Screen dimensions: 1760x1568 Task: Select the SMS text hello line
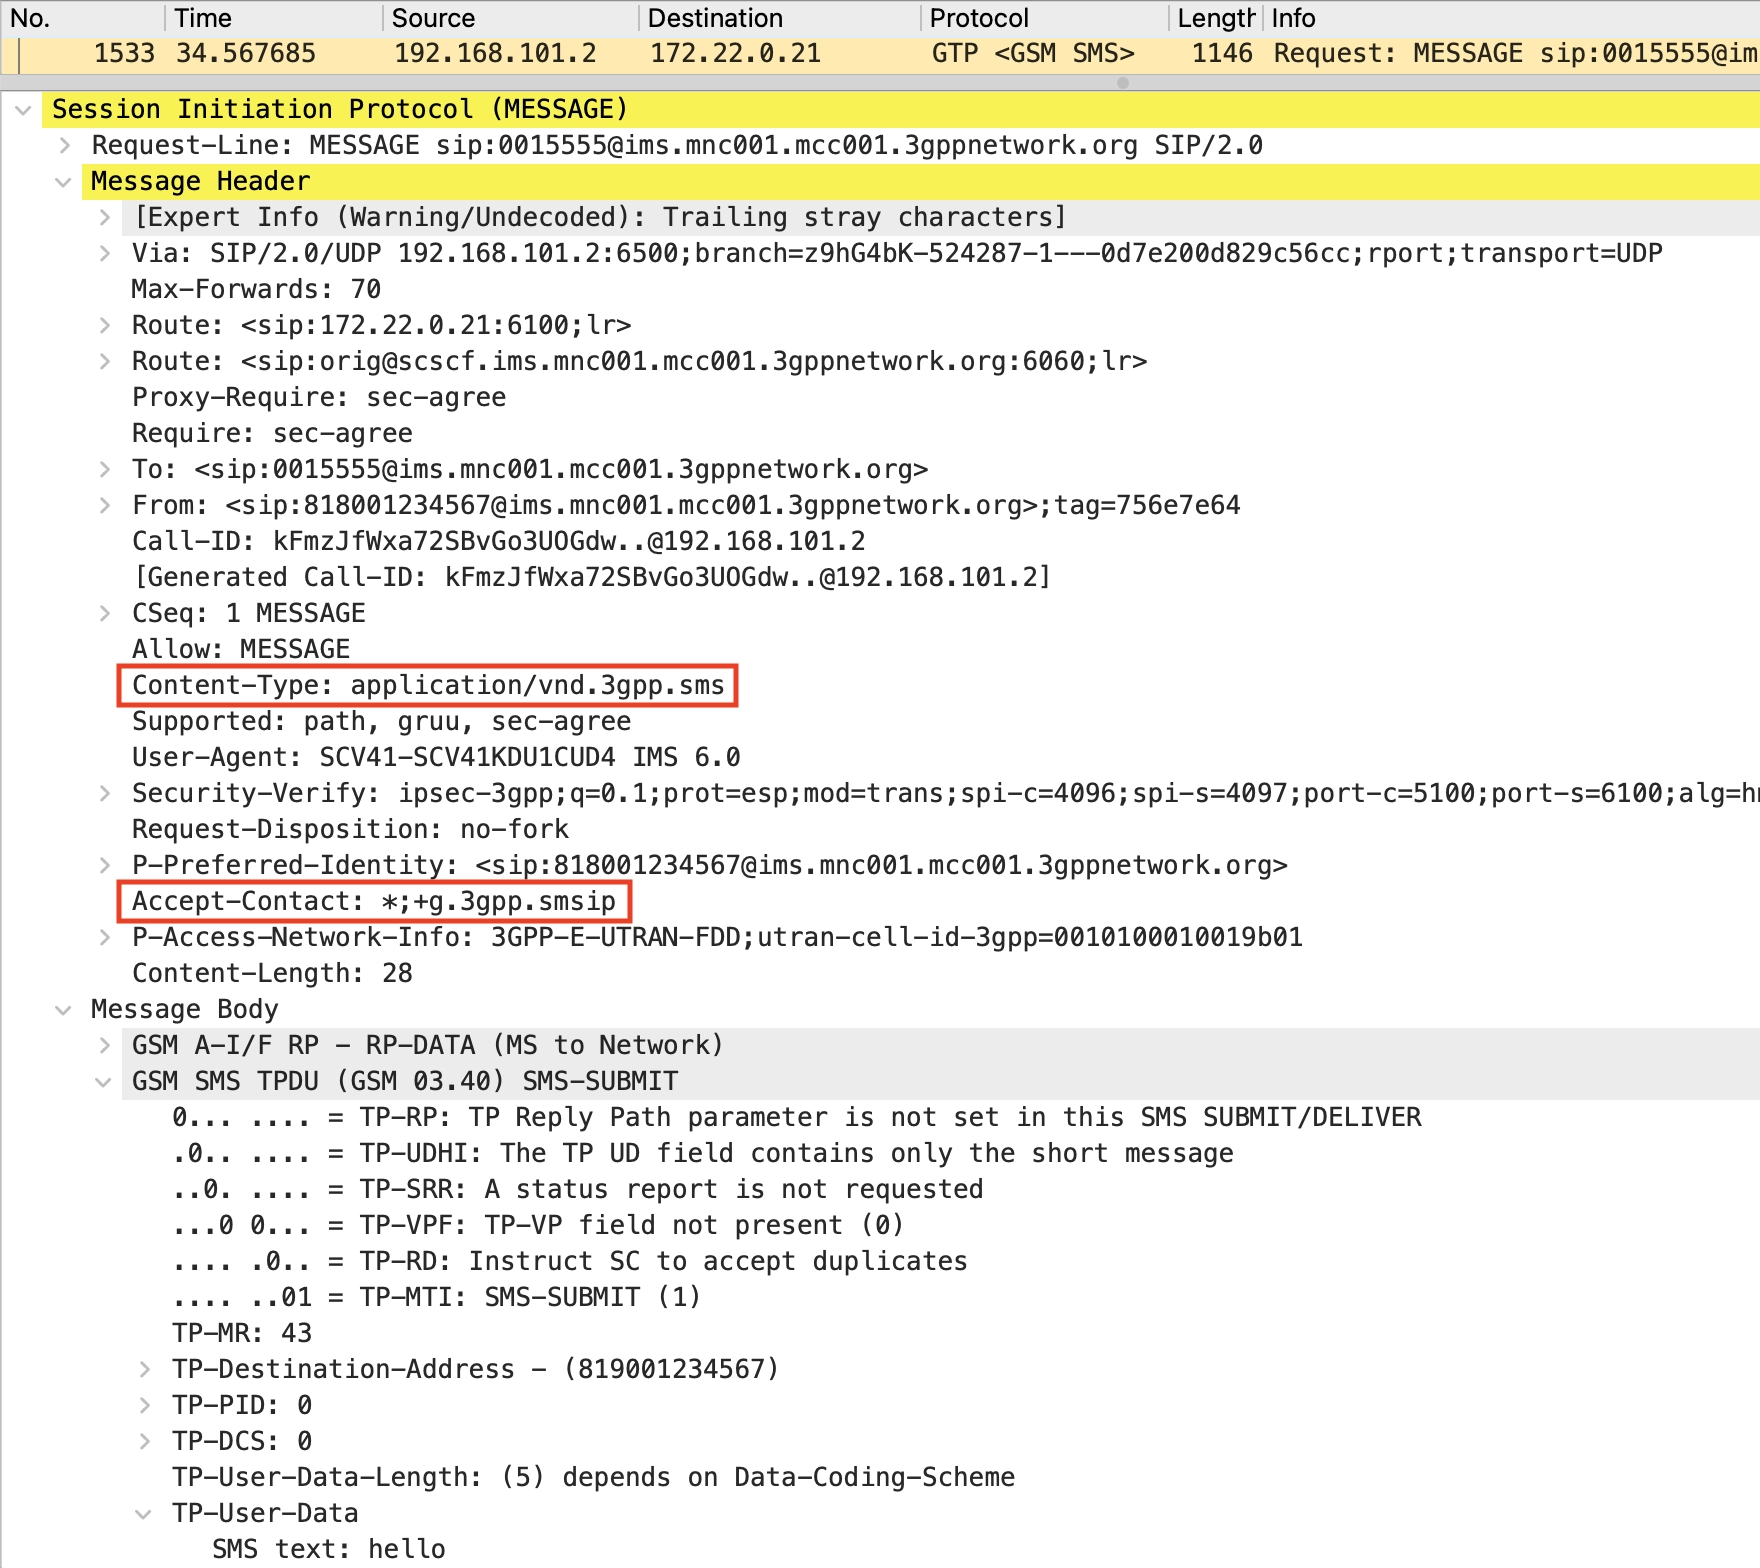point(329,1549)
